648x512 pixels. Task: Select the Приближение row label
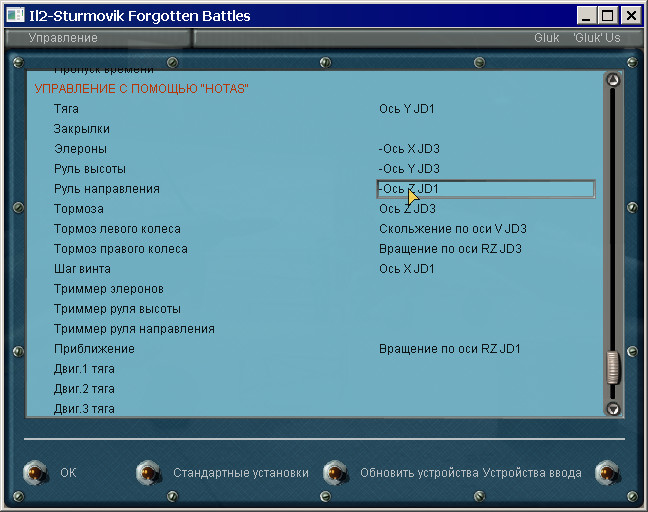point(94,349)
